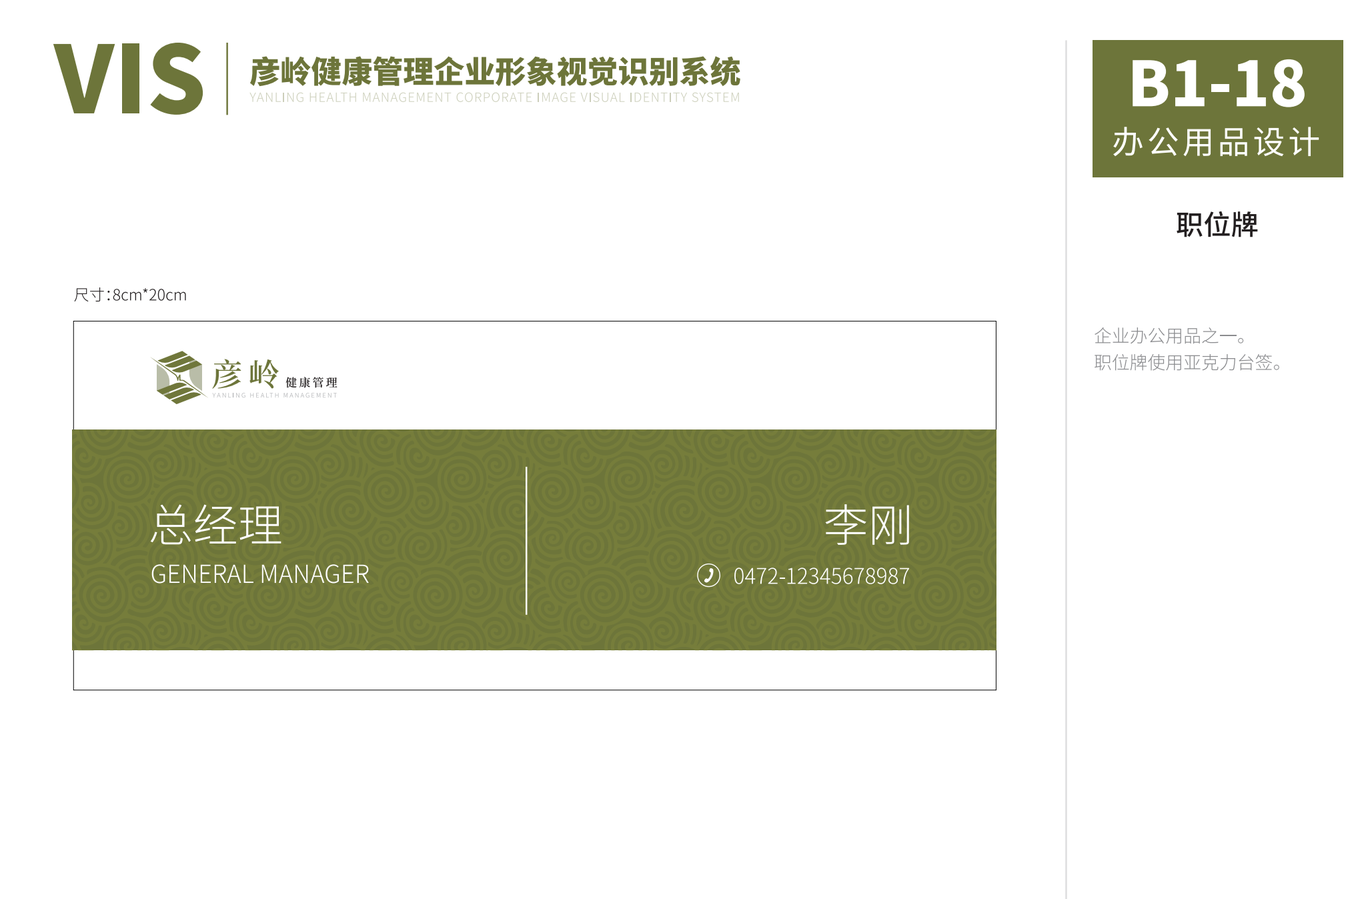The height and width of the screenshot is (899, 1366).
Task: Click the Yanling cube logo icon on nameplate
Action: pyautogui.click(x=179, y=377)
